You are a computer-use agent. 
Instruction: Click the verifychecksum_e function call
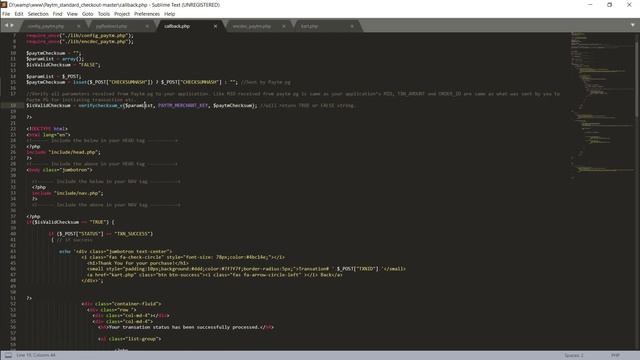tap(100, 106)
